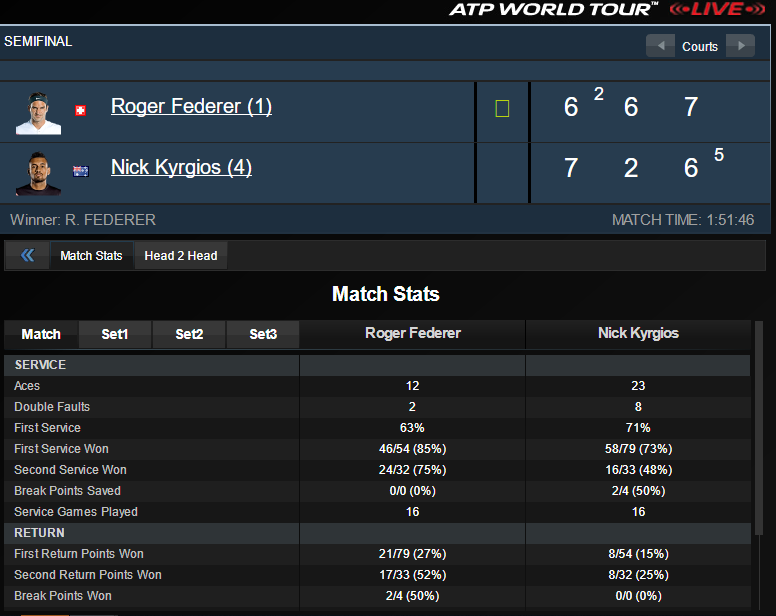776x616 pixels.
Task: Click the Courts label
Action: (x=700, y=46)
